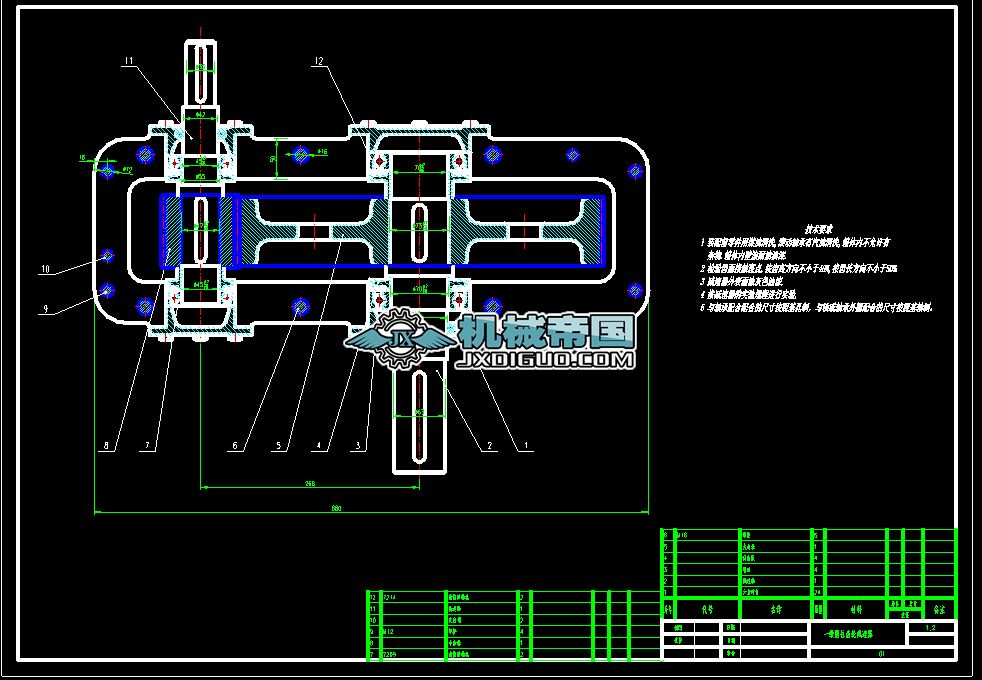The image size is (982, 680).
Task: Click technical requirement line 3
Action: (x=742, y=282)
